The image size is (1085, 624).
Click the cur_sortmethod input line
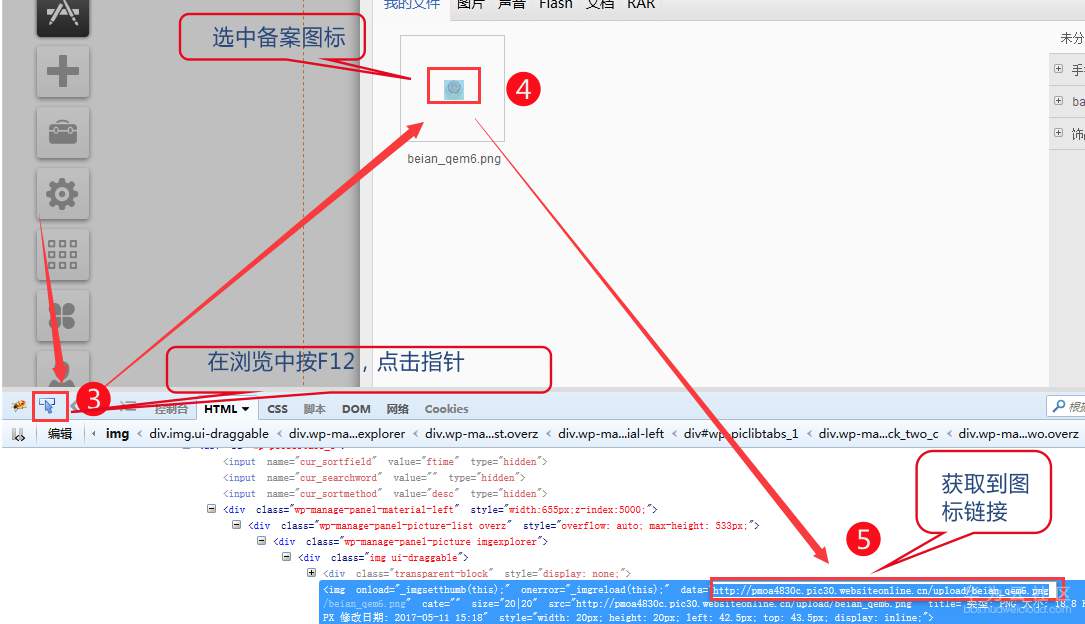tap(385, 493)
